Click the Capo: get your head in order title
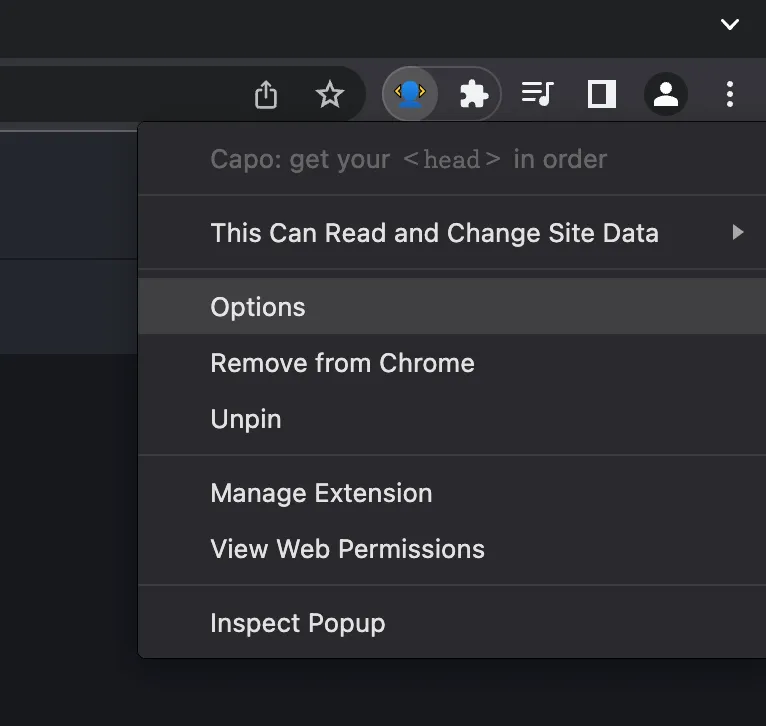 [408, 159]
